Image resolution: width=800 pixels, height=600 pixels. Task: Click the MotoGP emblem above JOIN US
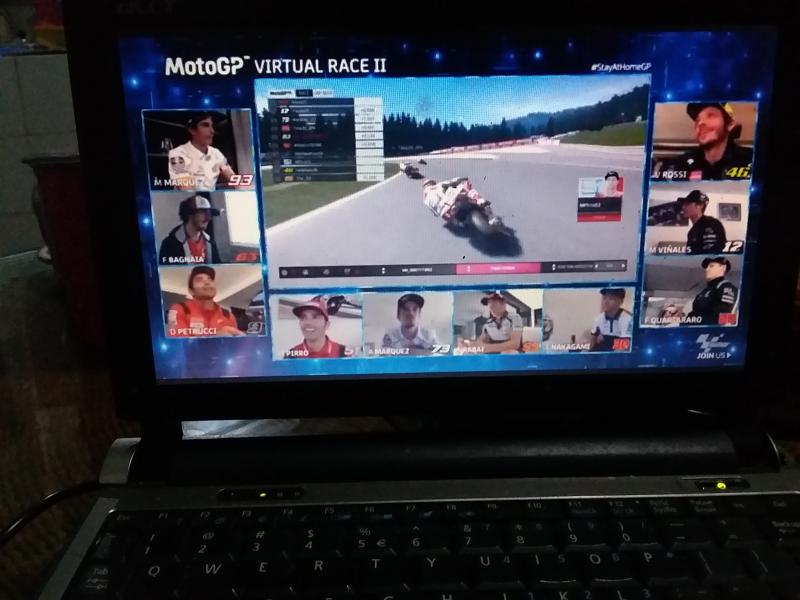tap(713, 341)
